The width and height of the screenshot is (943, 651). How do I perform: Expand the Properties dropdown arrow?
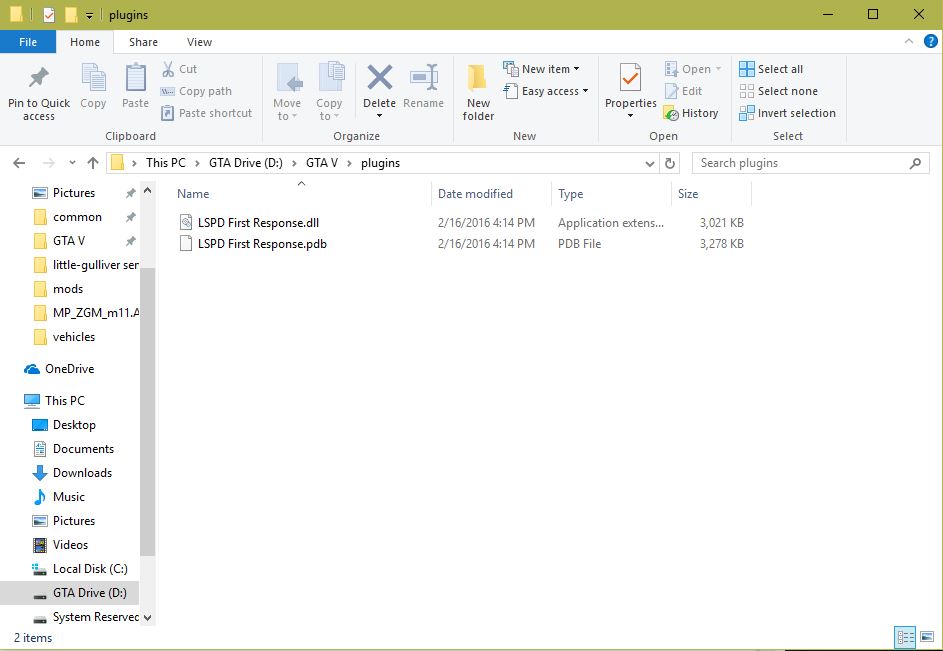click(630, 116)
